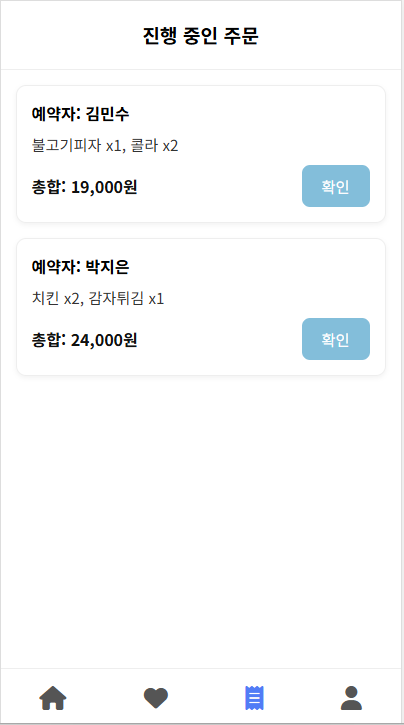Click the blank header space right of the title
404x725 pixels.
(x=330, y=36)
